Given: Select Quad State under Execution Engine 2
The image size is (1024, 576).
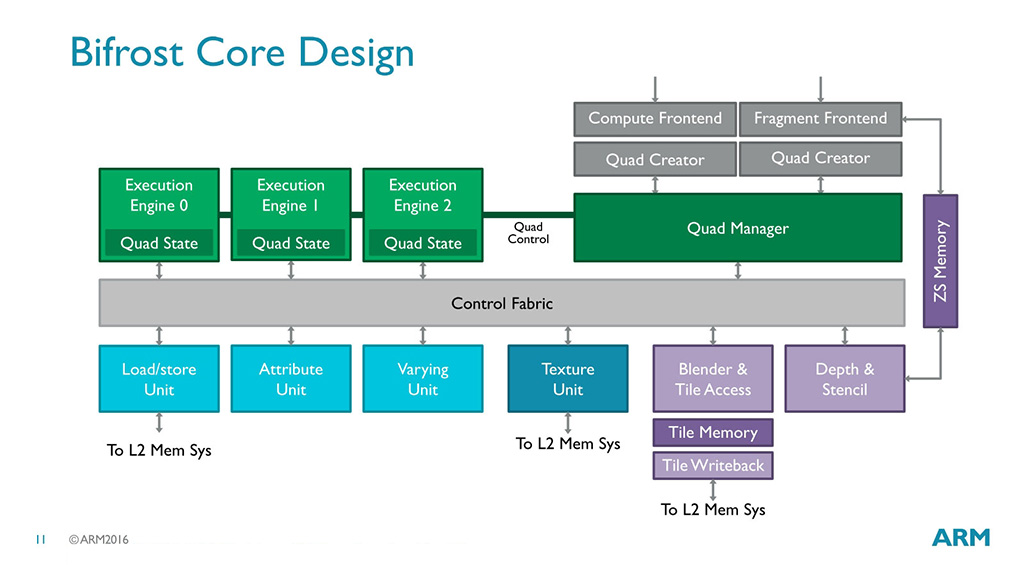Looking at the screenshot, I should pyautogui.click(x=423, y=243).
